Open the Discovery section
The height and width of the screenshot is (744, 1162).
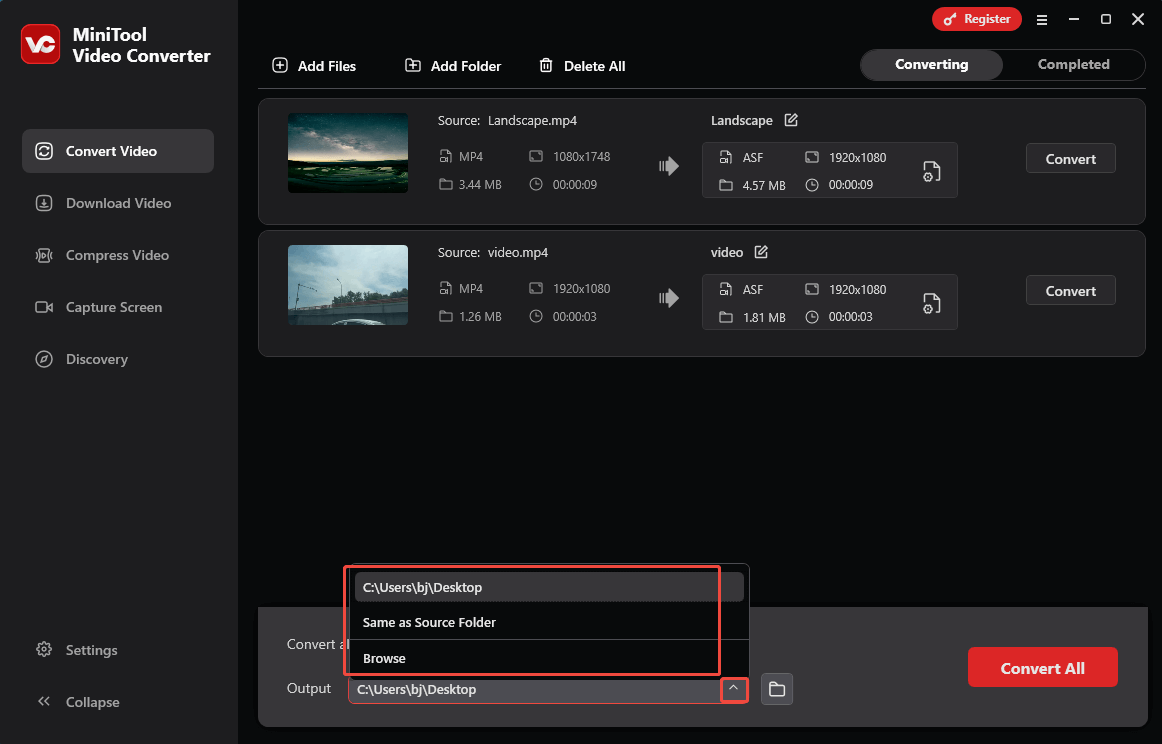click(x=82, y=359)
